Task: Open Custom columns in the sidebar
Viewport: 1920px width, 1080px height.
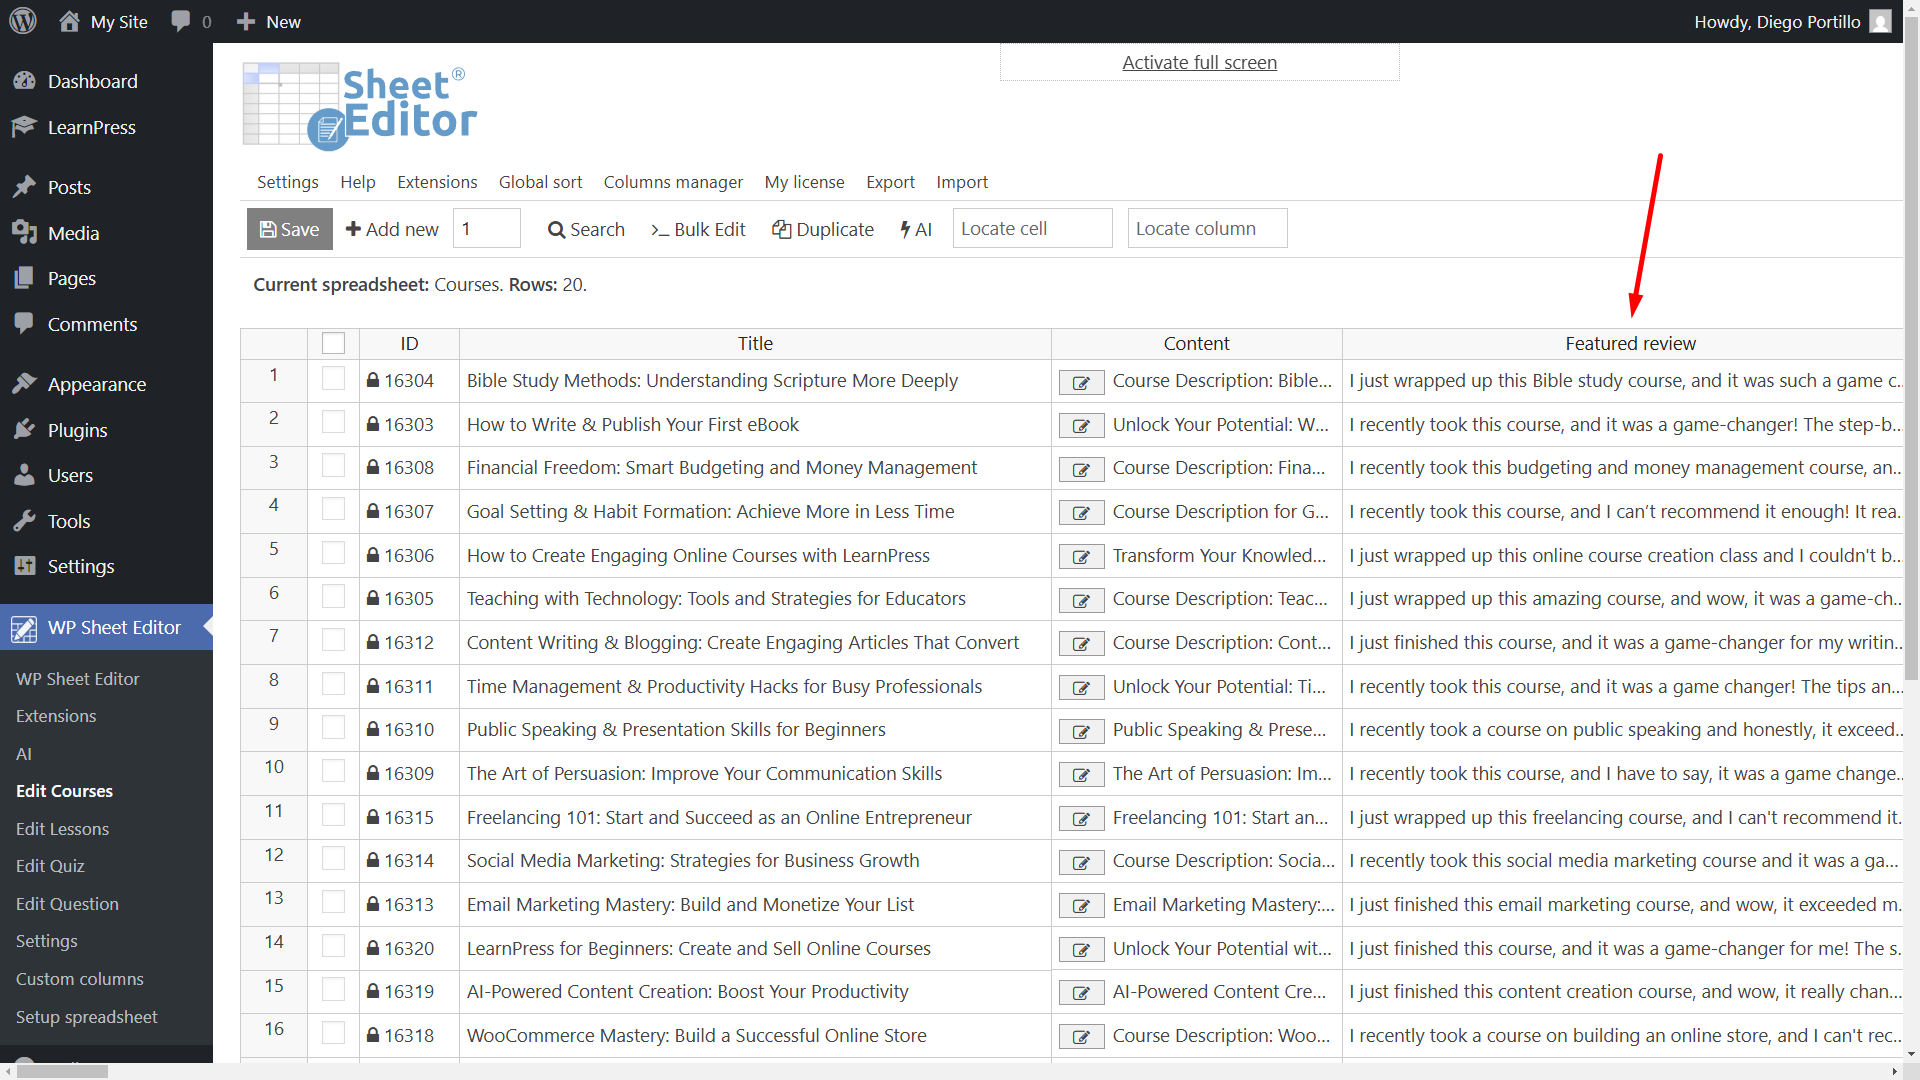Action: click(x=80, y=979)
